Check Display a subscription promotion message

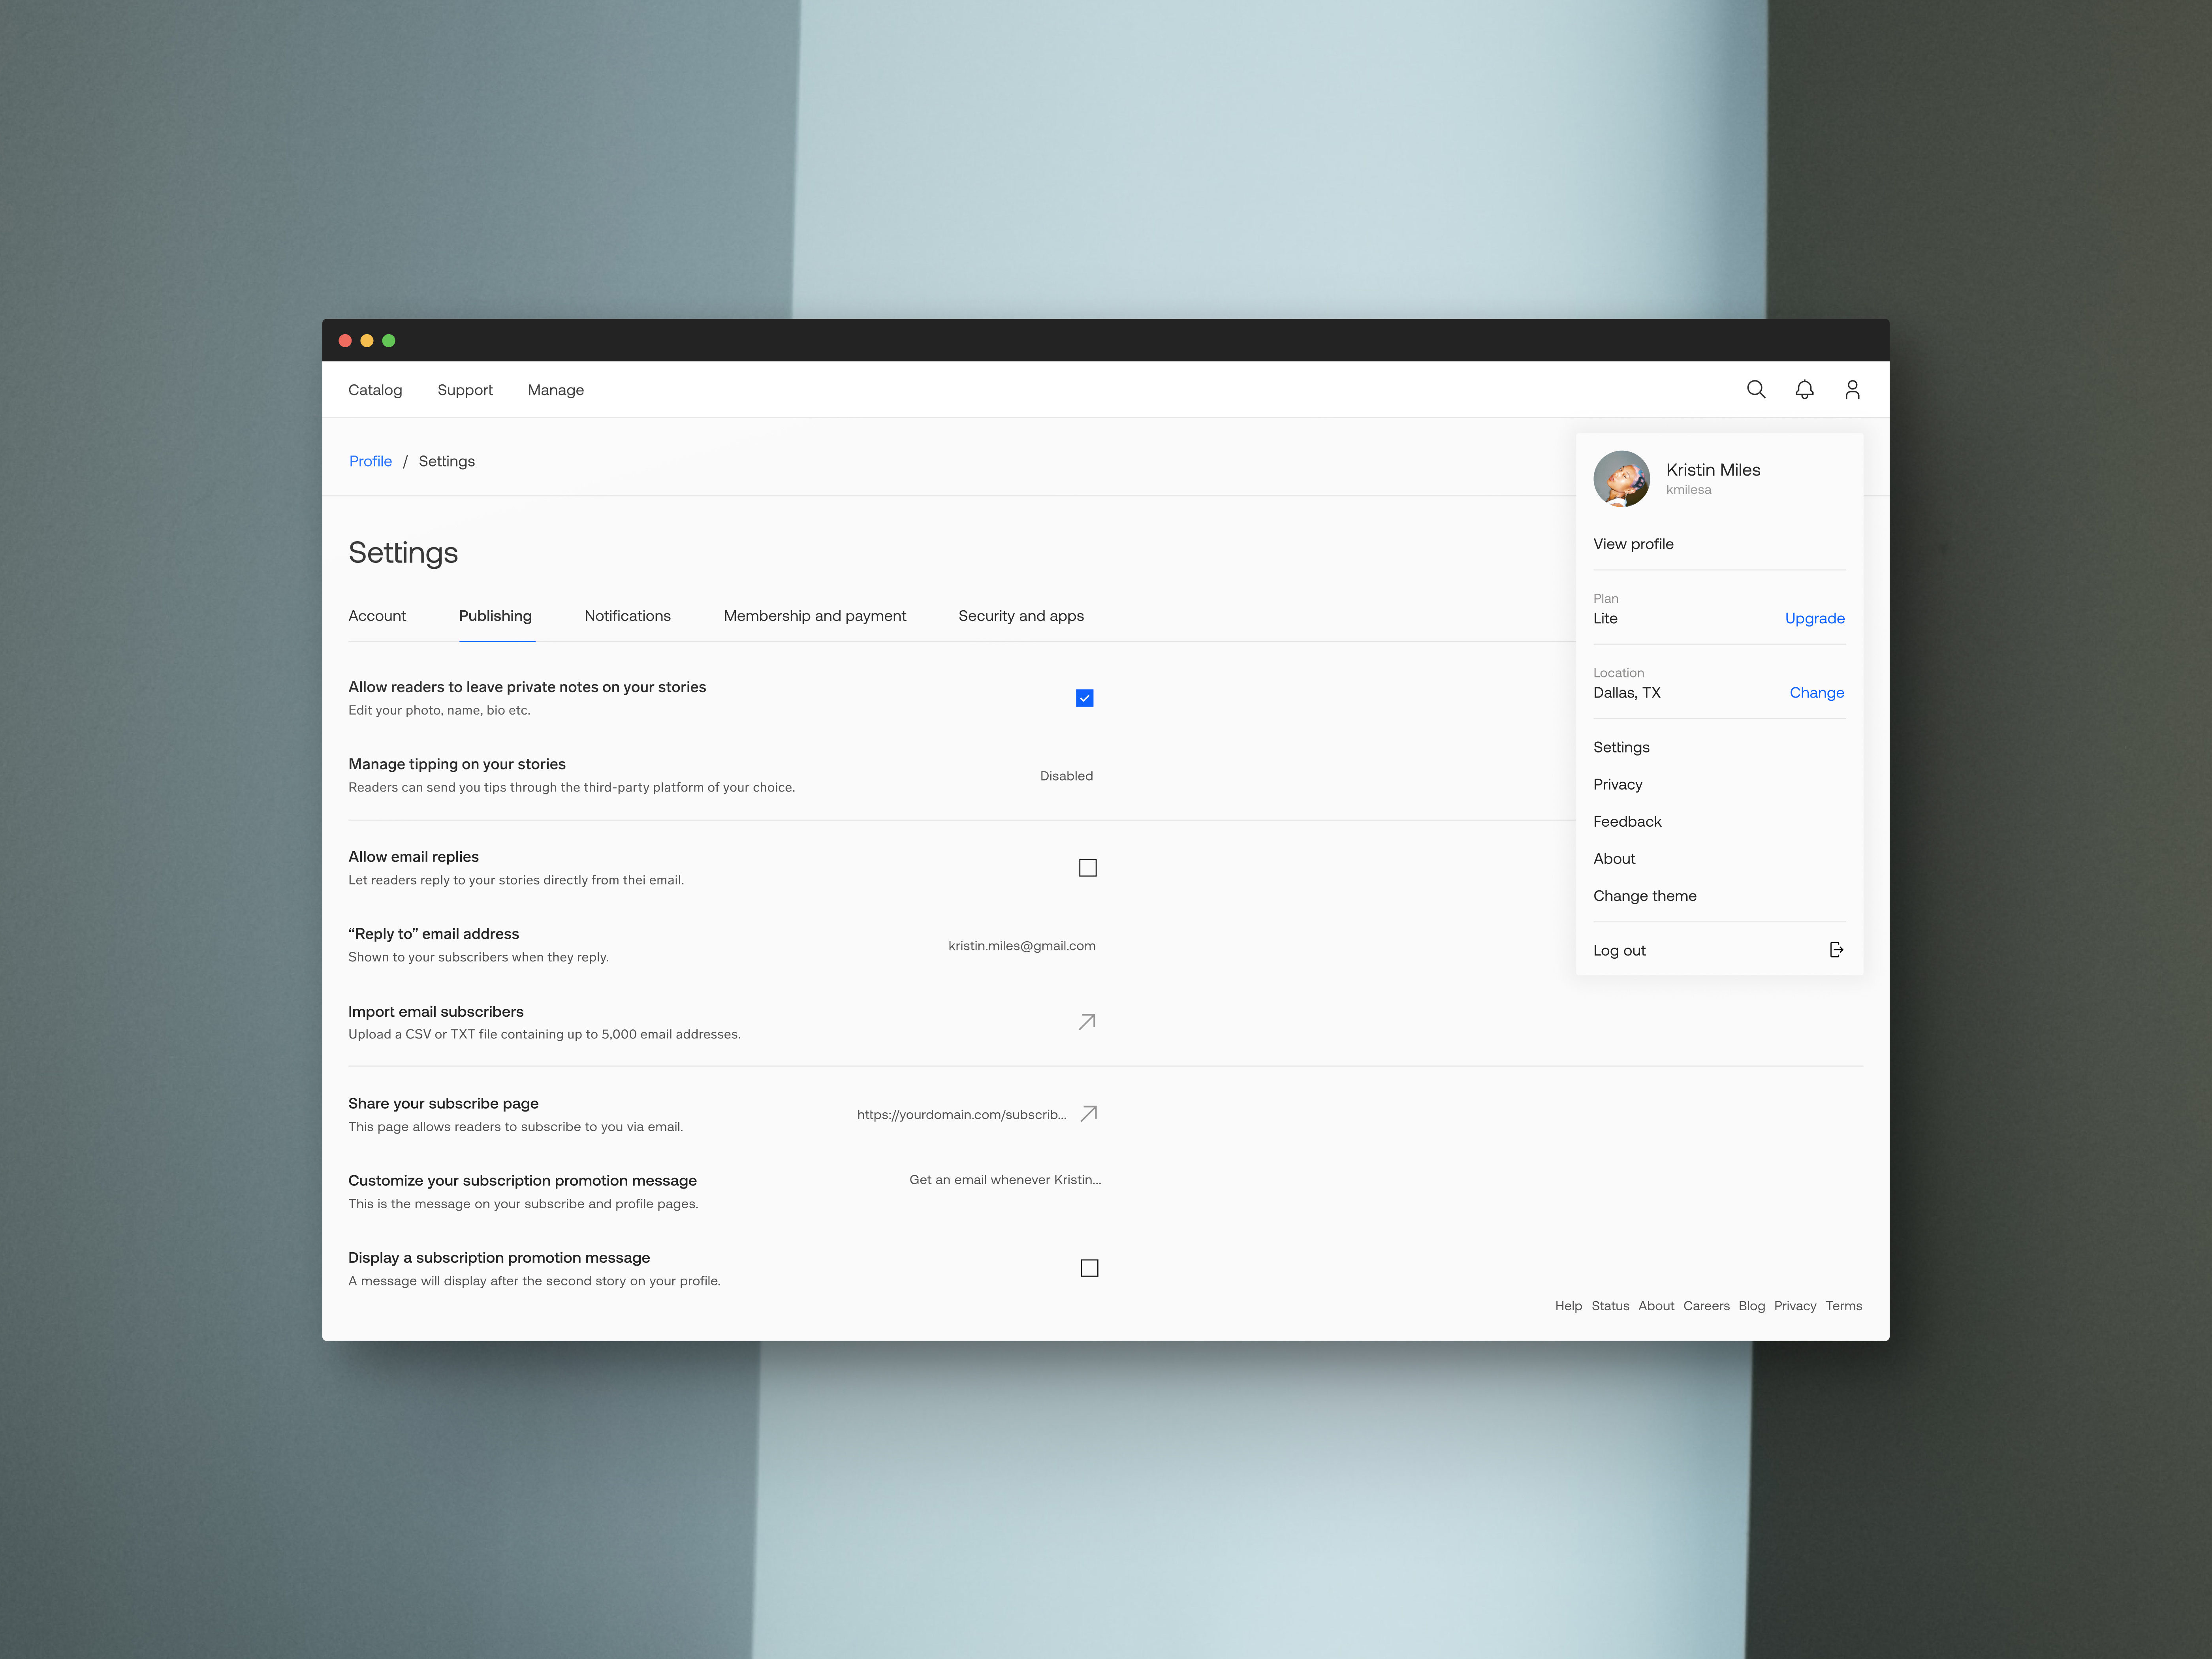[x=1089, y=1267]
